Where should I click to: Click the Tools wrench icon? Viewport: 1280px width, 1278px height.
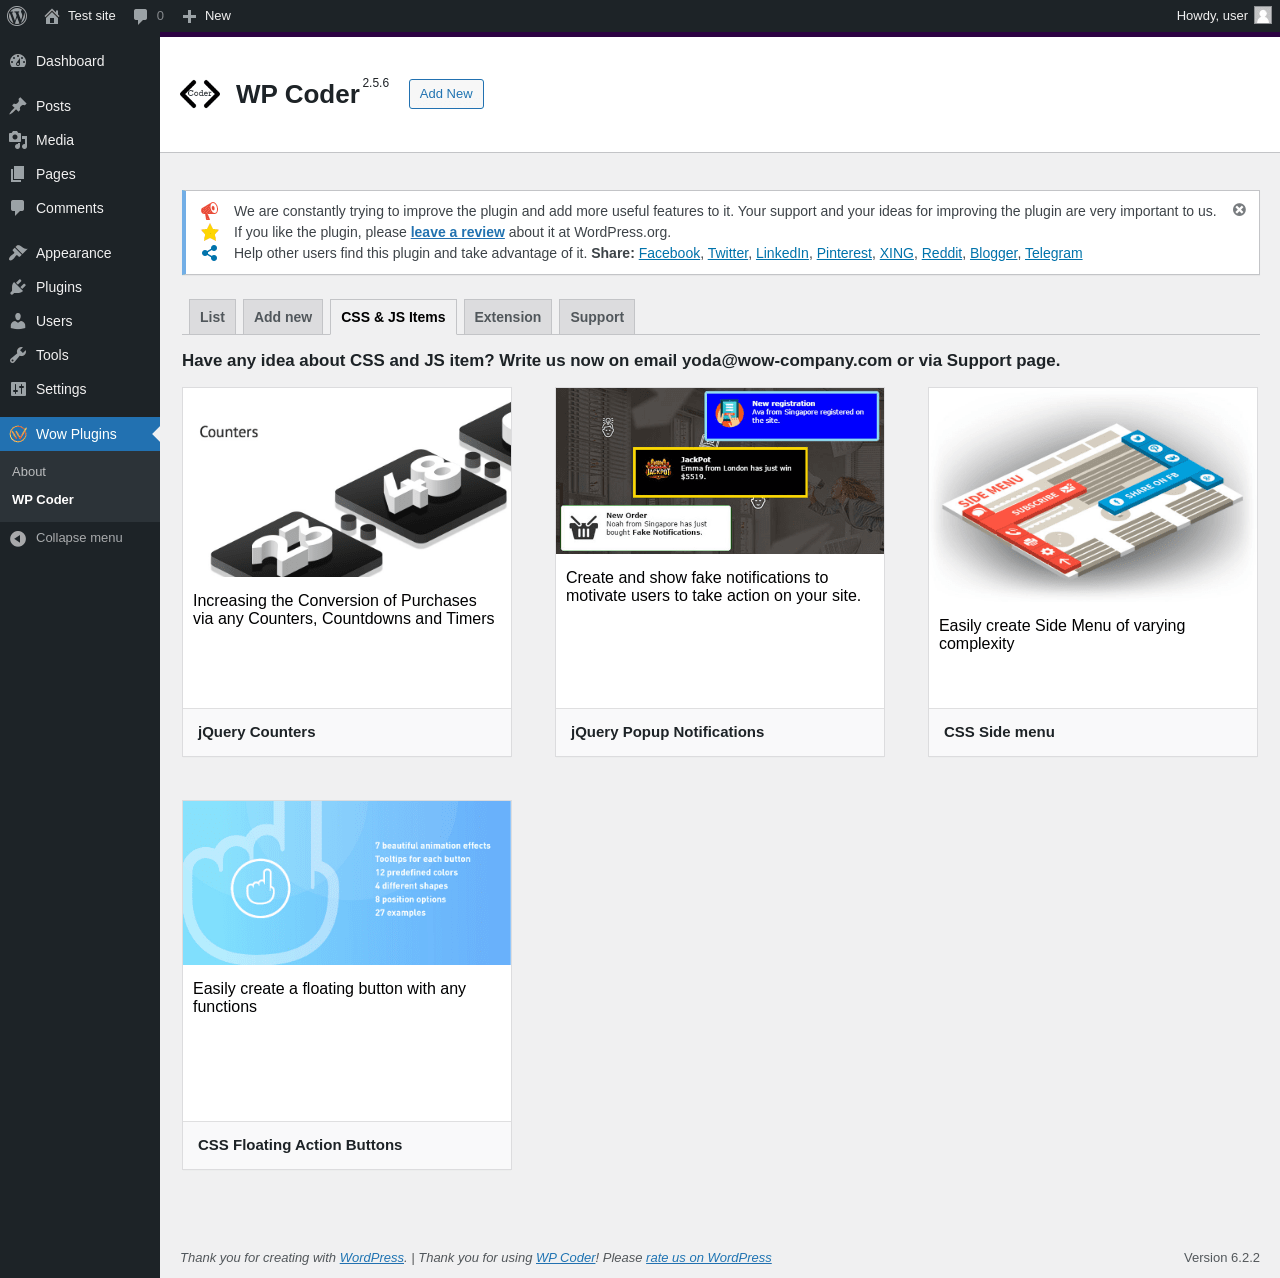point(18,355)
